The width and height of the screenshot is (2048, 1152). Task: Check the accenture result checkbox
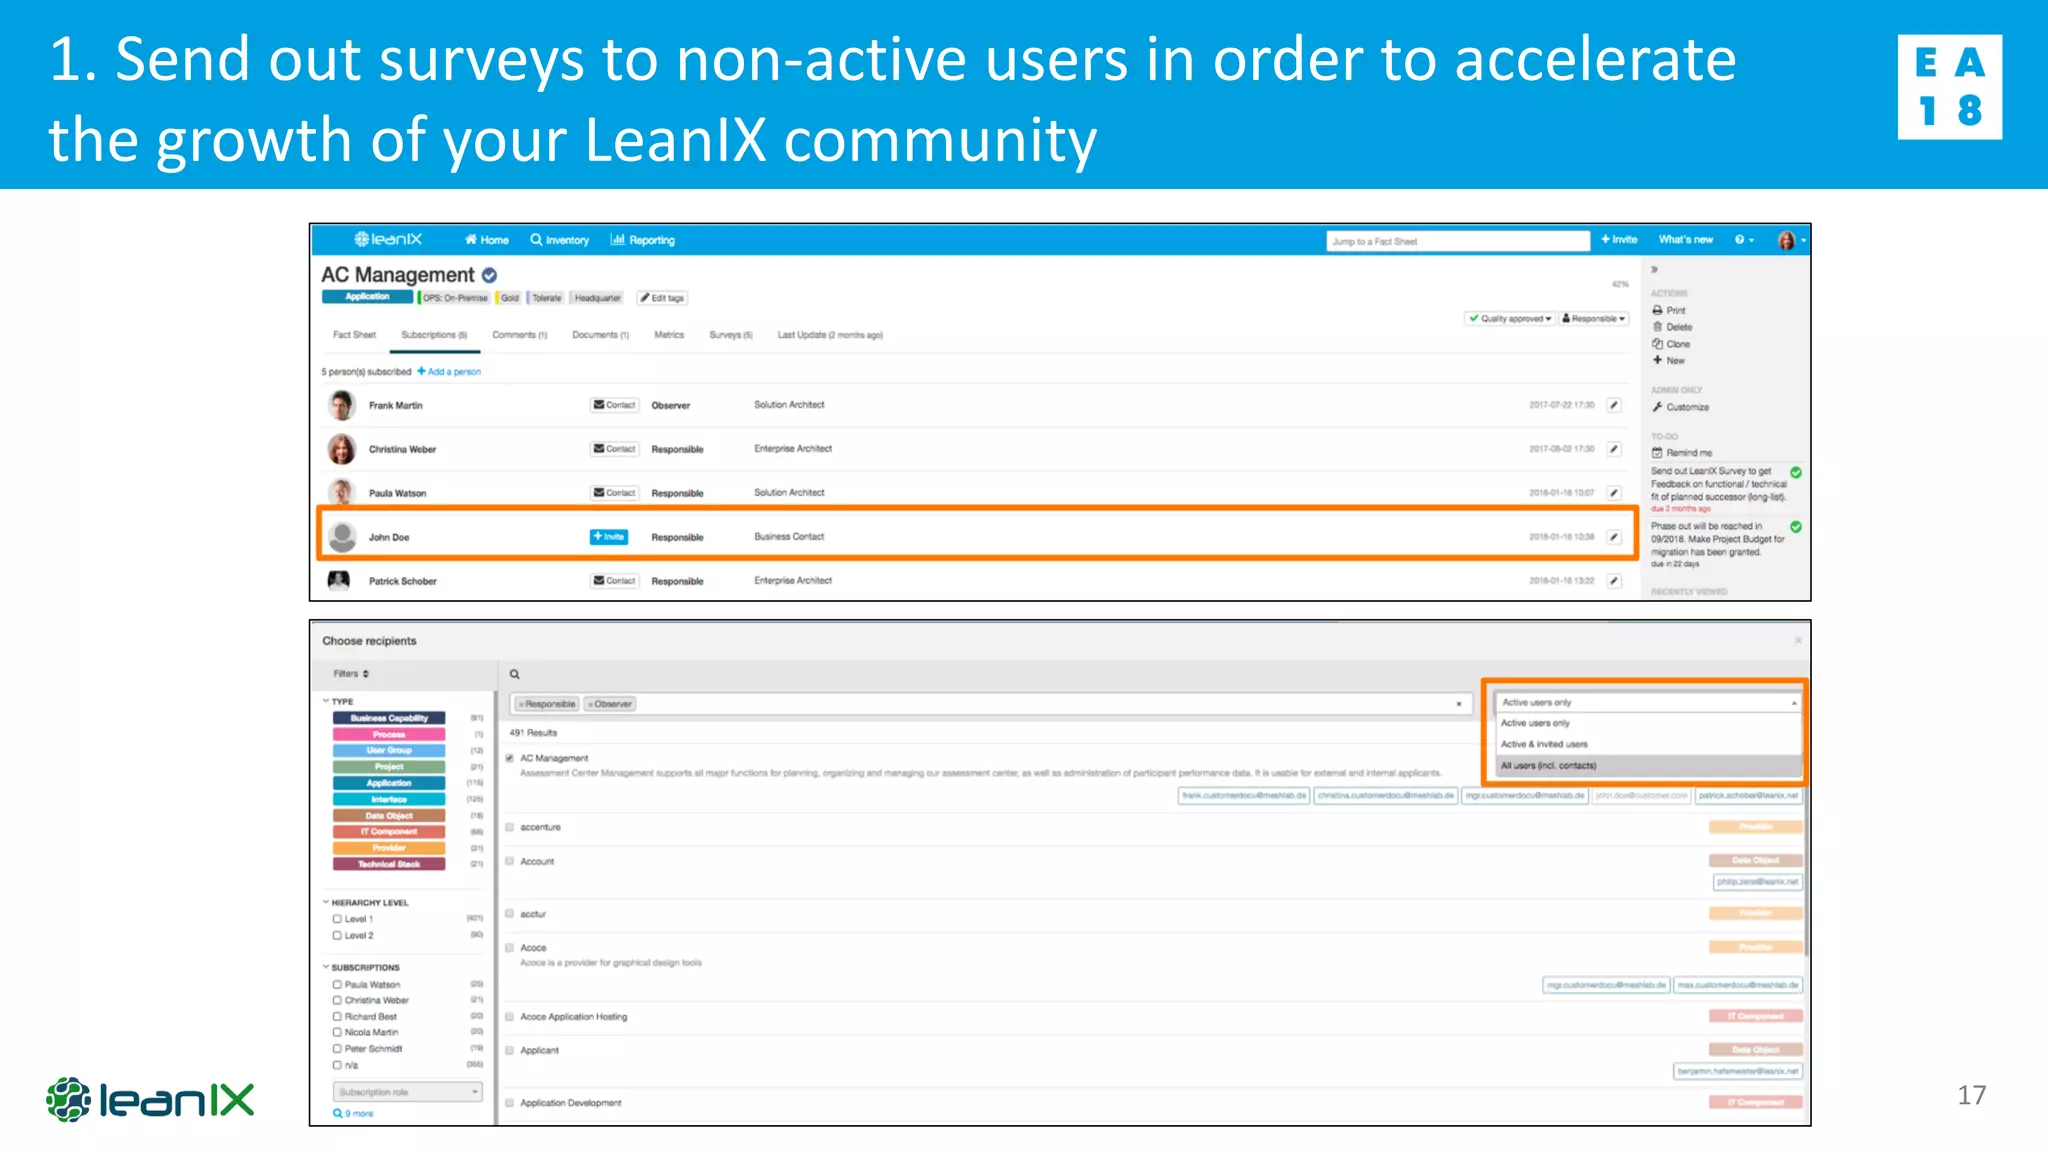(510, 827)
